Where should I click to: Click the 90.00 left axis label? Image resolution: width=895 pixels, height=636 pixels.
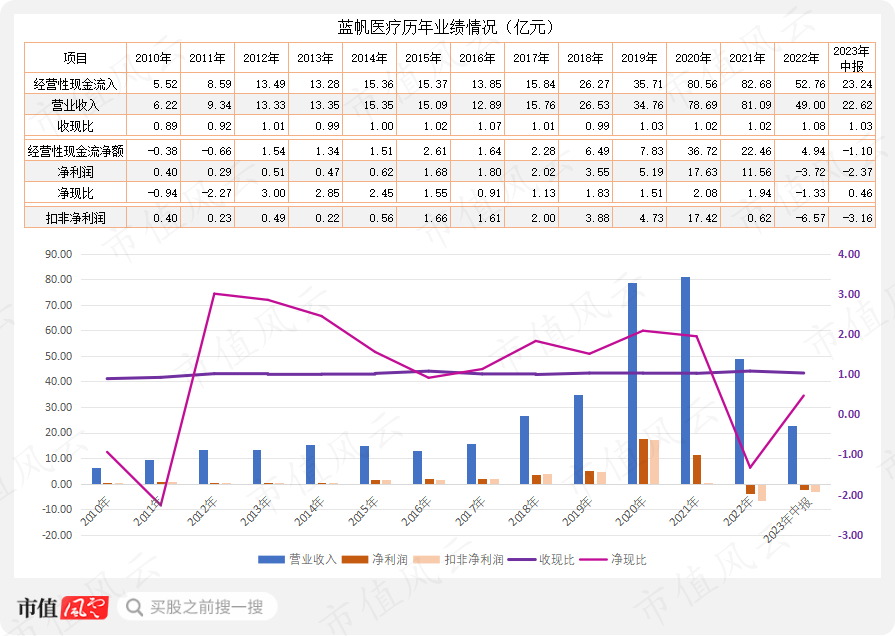(59, 254)
